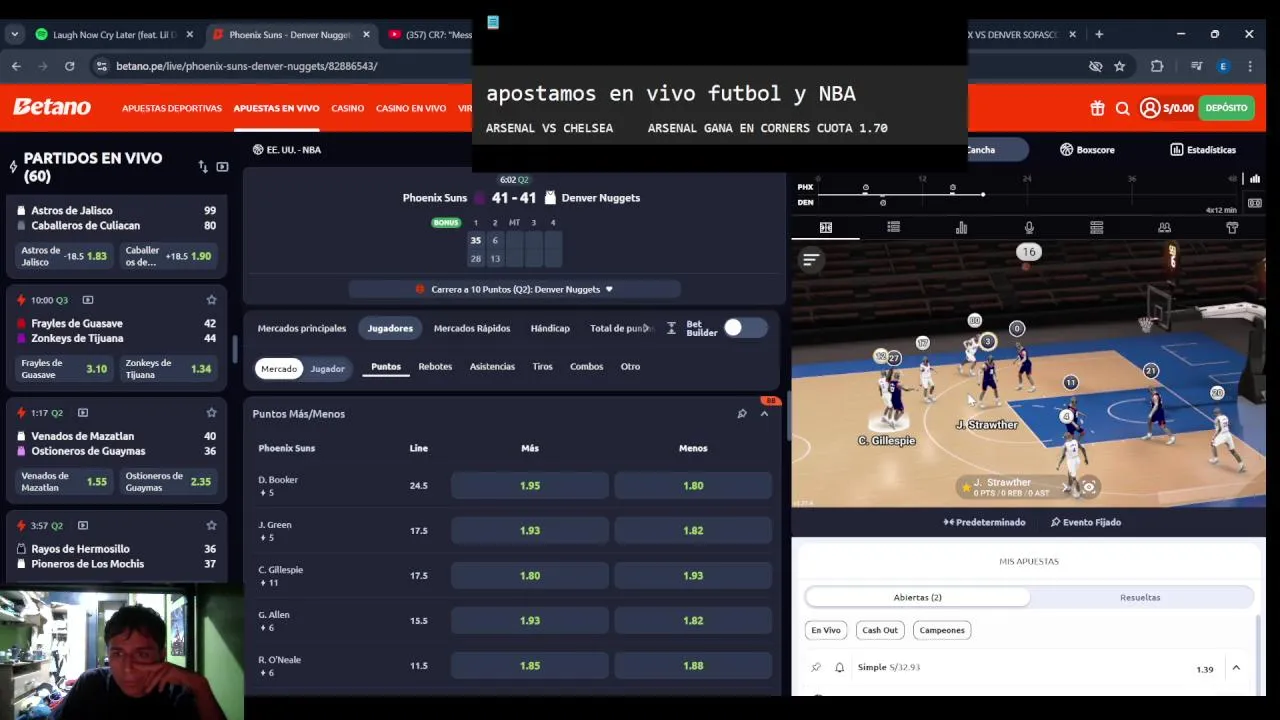Click the My Bets panel scrollbar
Image resolution: width=1280 pixels, height=720 pixels.
(1259, 655)
